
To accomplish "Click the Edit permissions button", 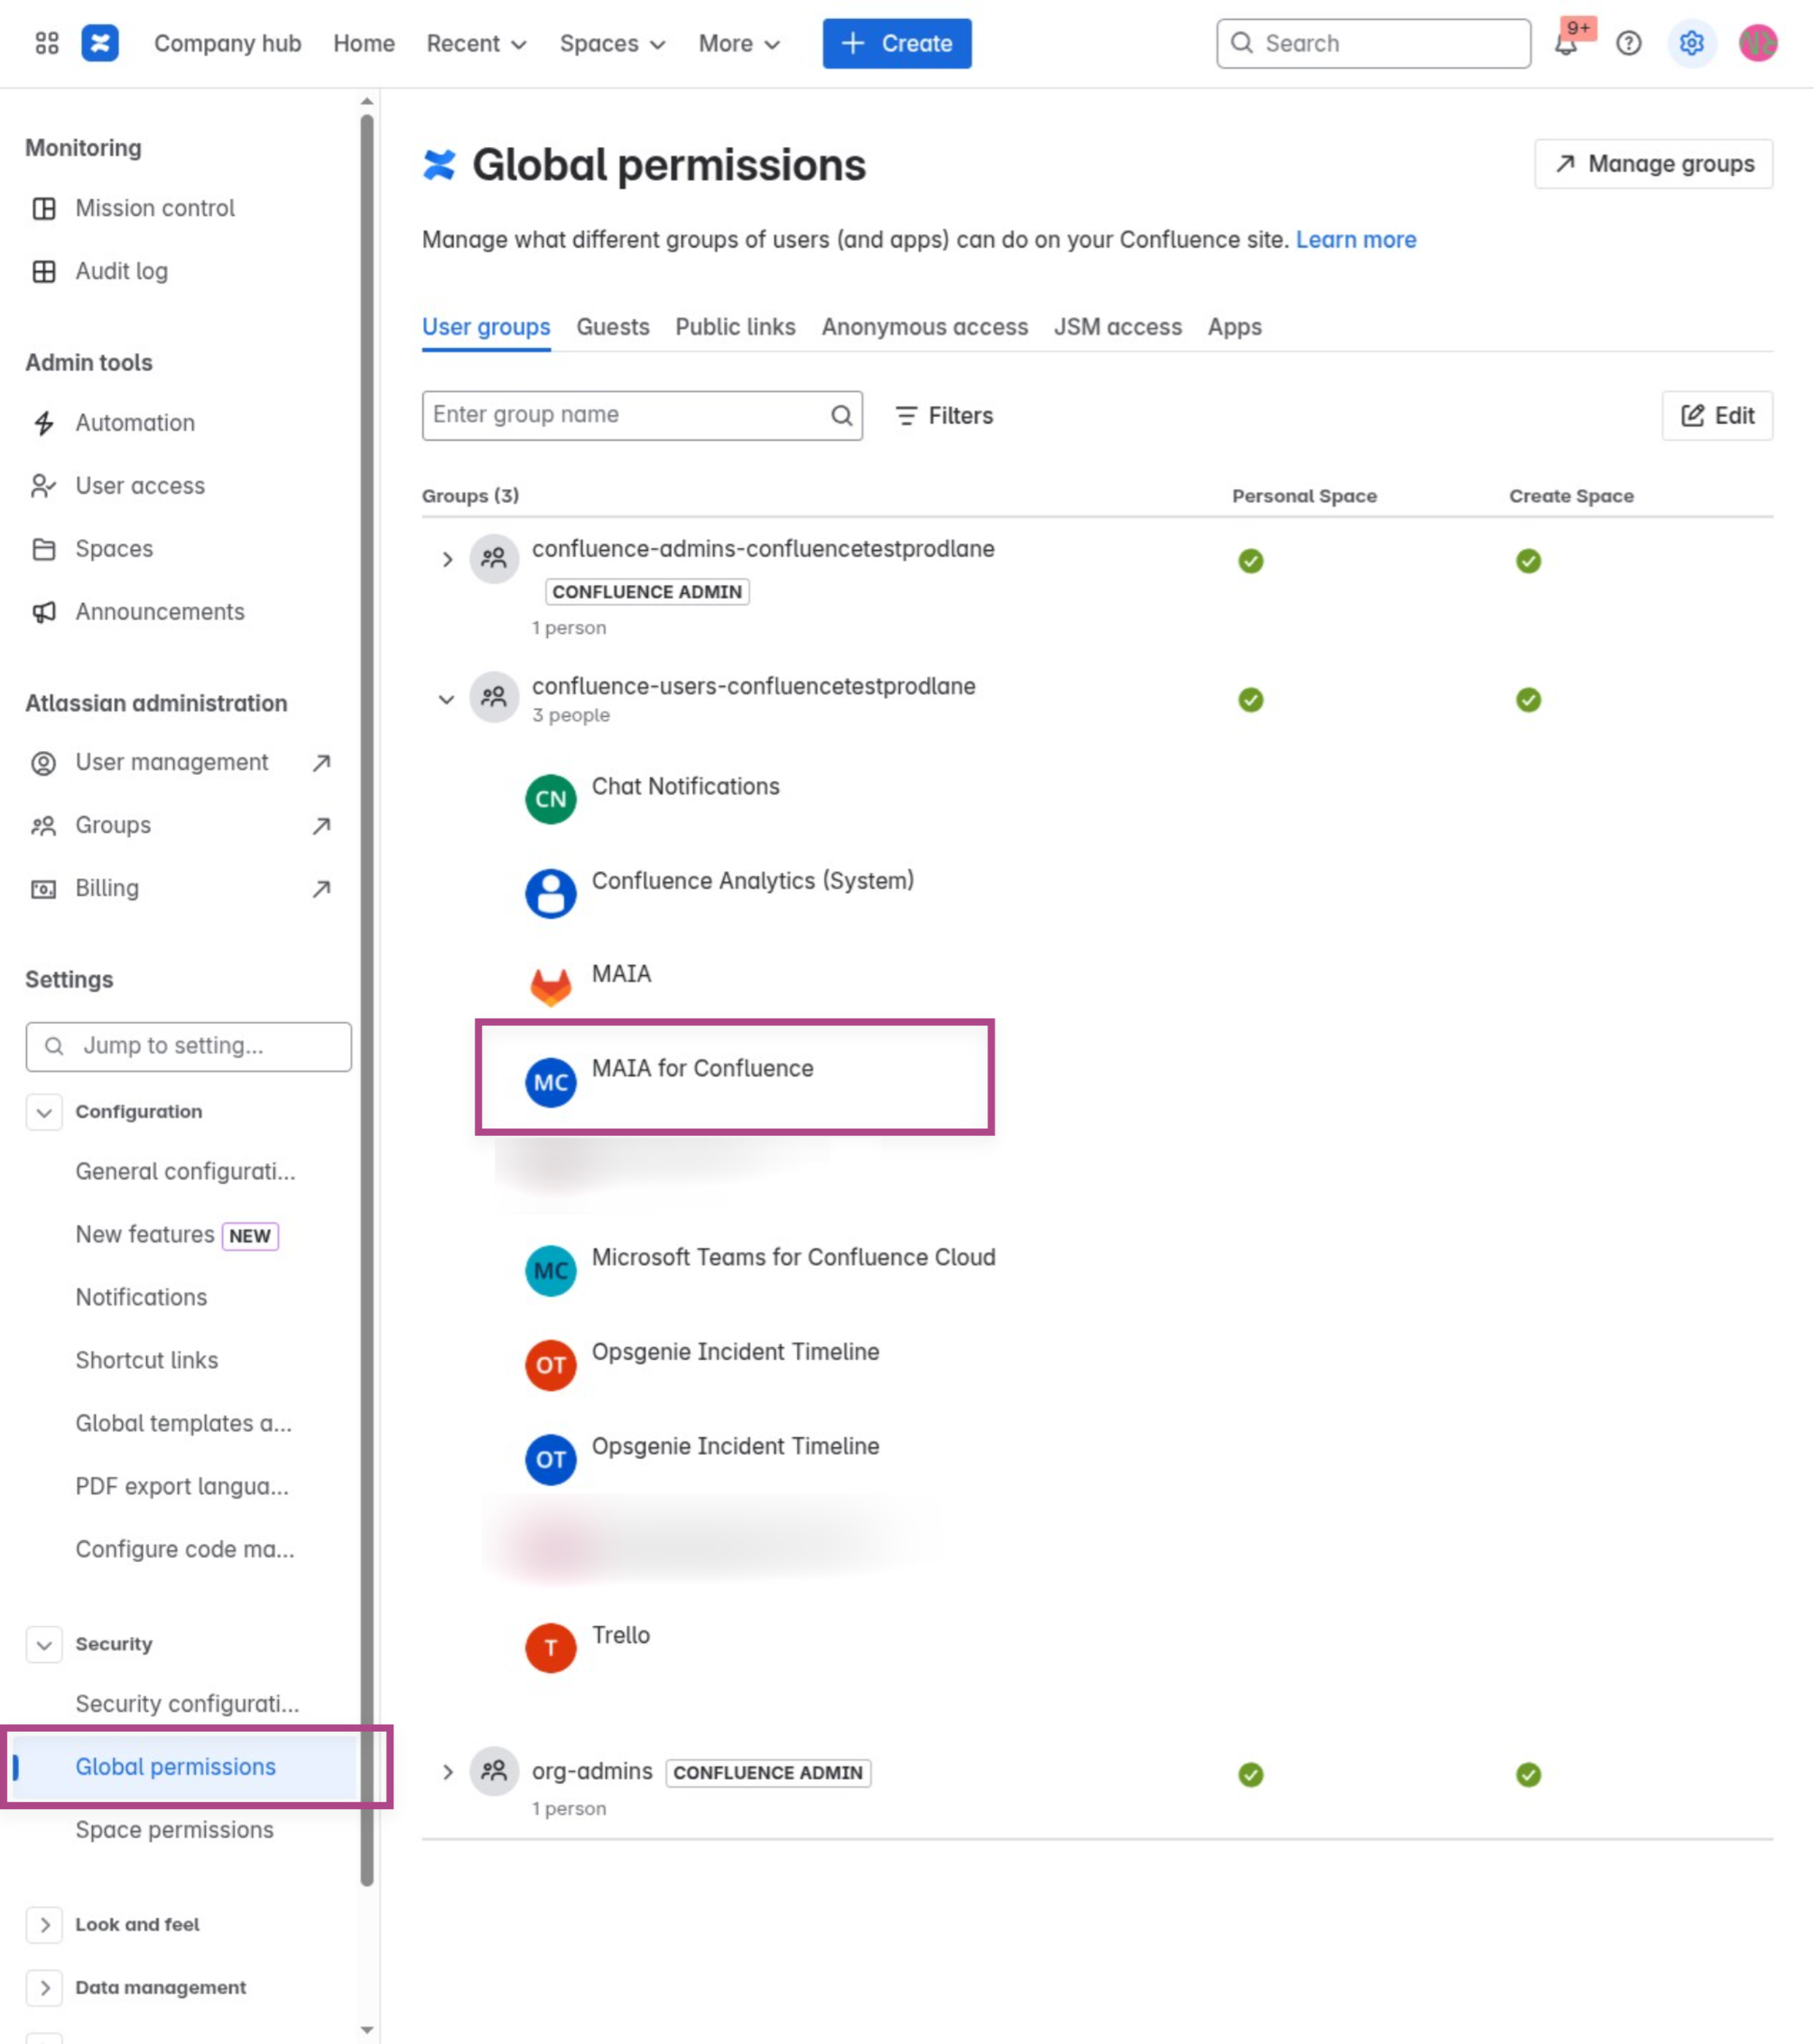I will [1717, 415].
